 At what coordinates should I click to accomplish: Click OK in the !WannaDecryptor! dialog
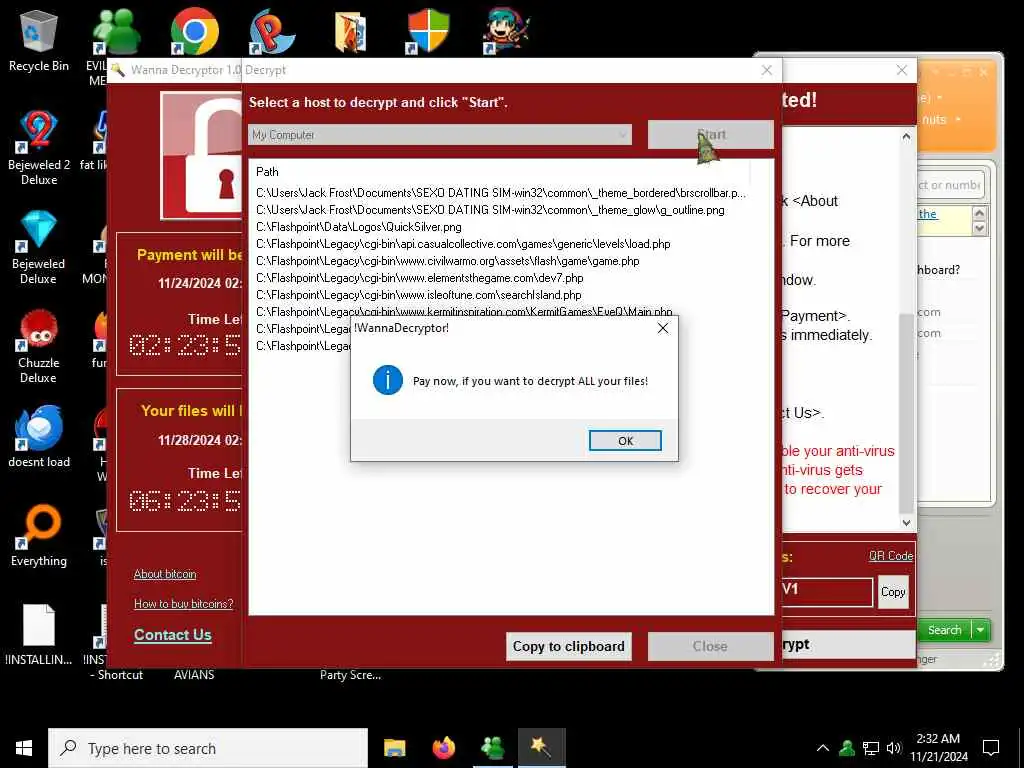[x=625, y=441]
